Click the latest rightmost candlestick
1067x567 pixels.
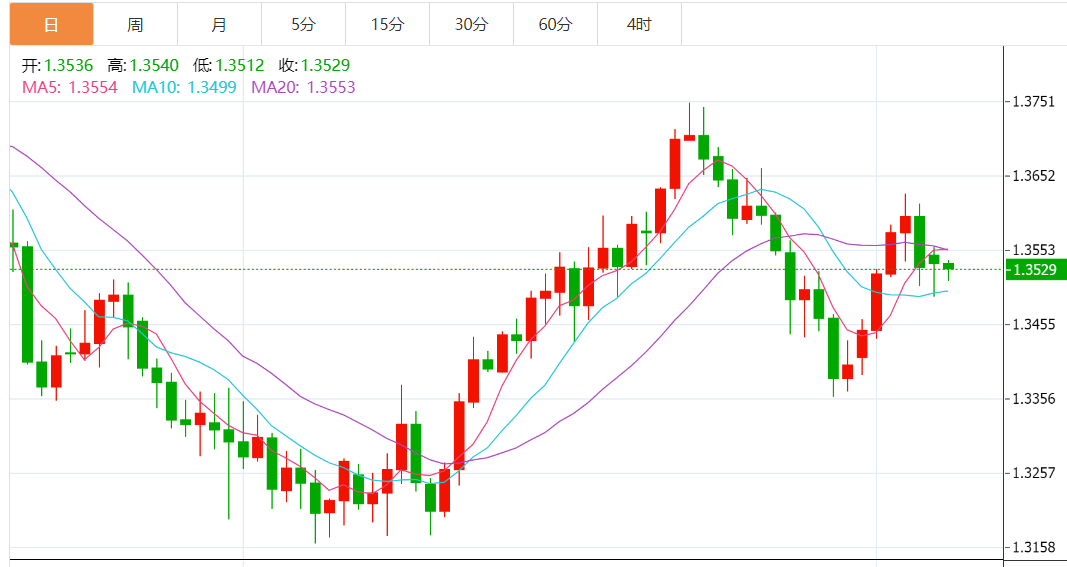pos(948,266)
